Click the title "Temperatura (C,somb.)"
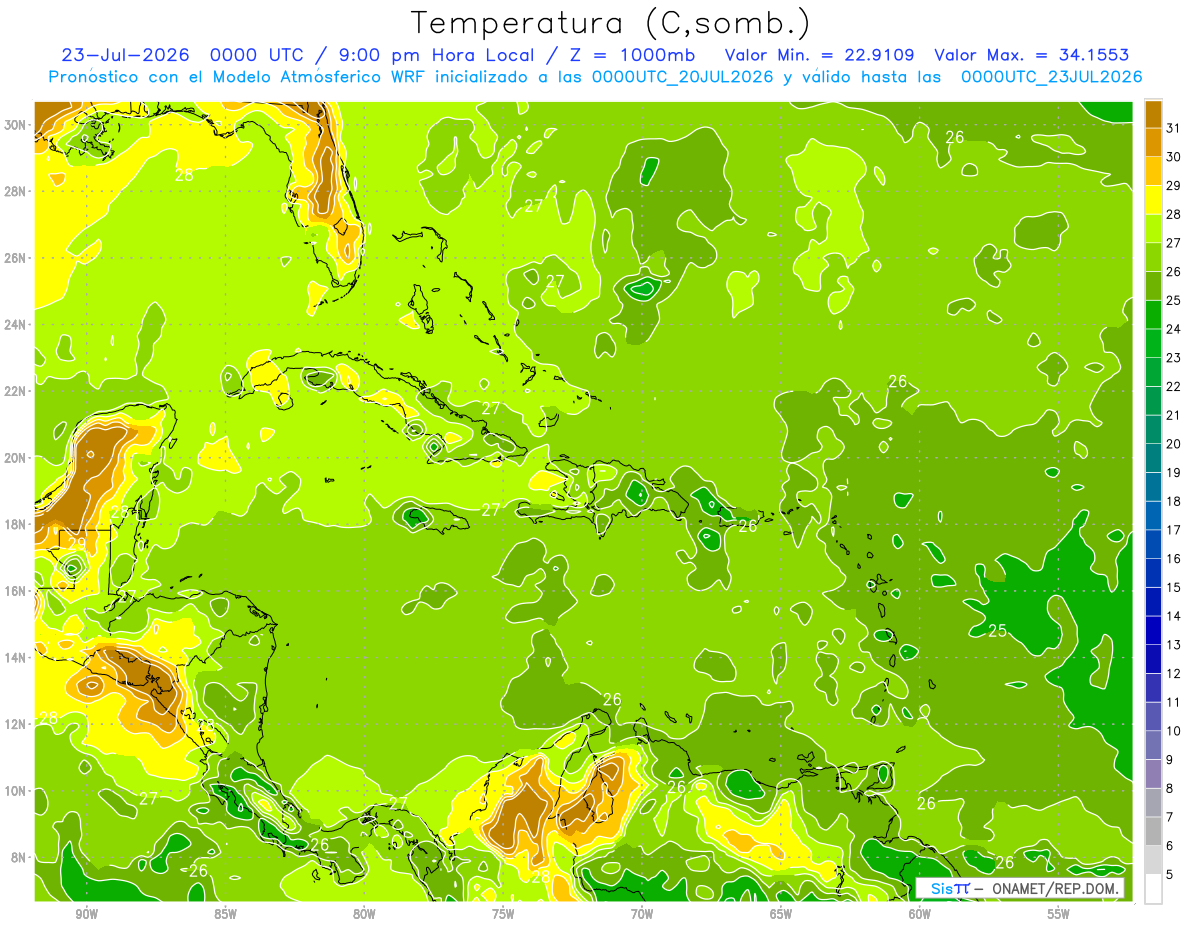 (x=611, y=23)
